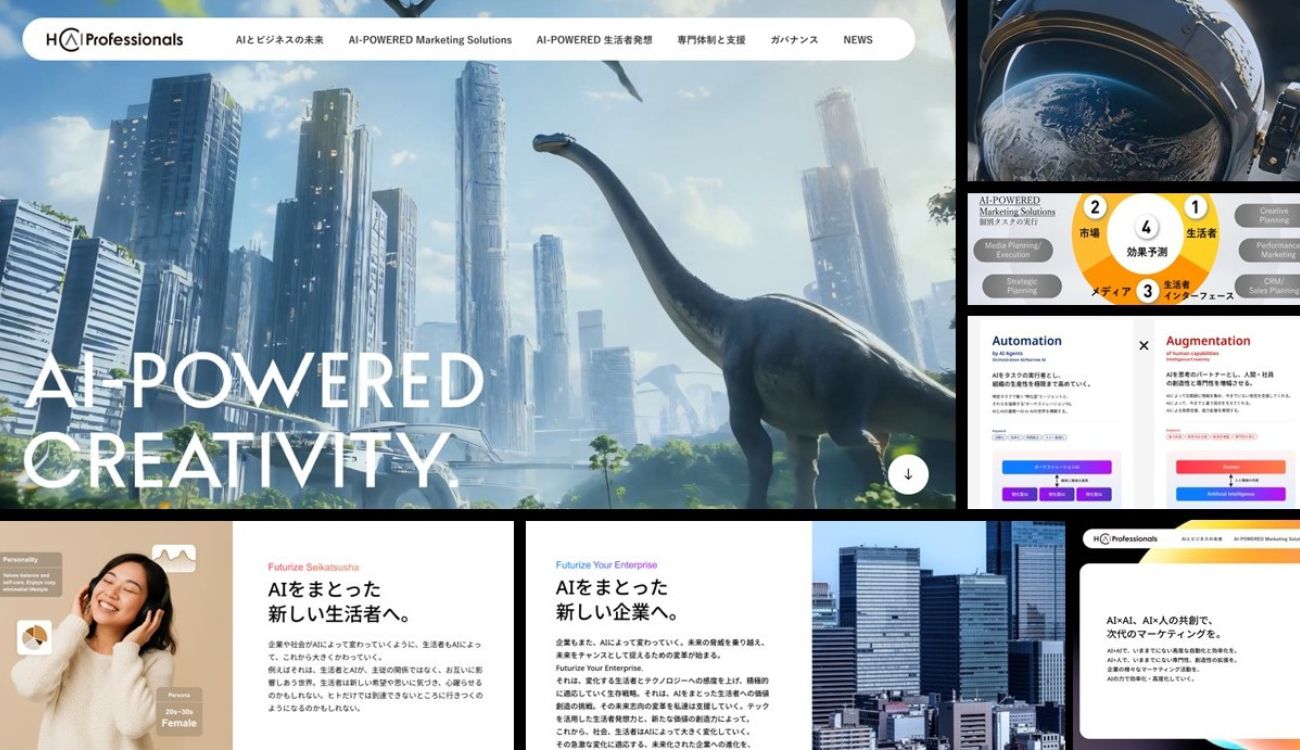
Task: Select the number 3 circle labeled メディア
Action: (1147, 290)
